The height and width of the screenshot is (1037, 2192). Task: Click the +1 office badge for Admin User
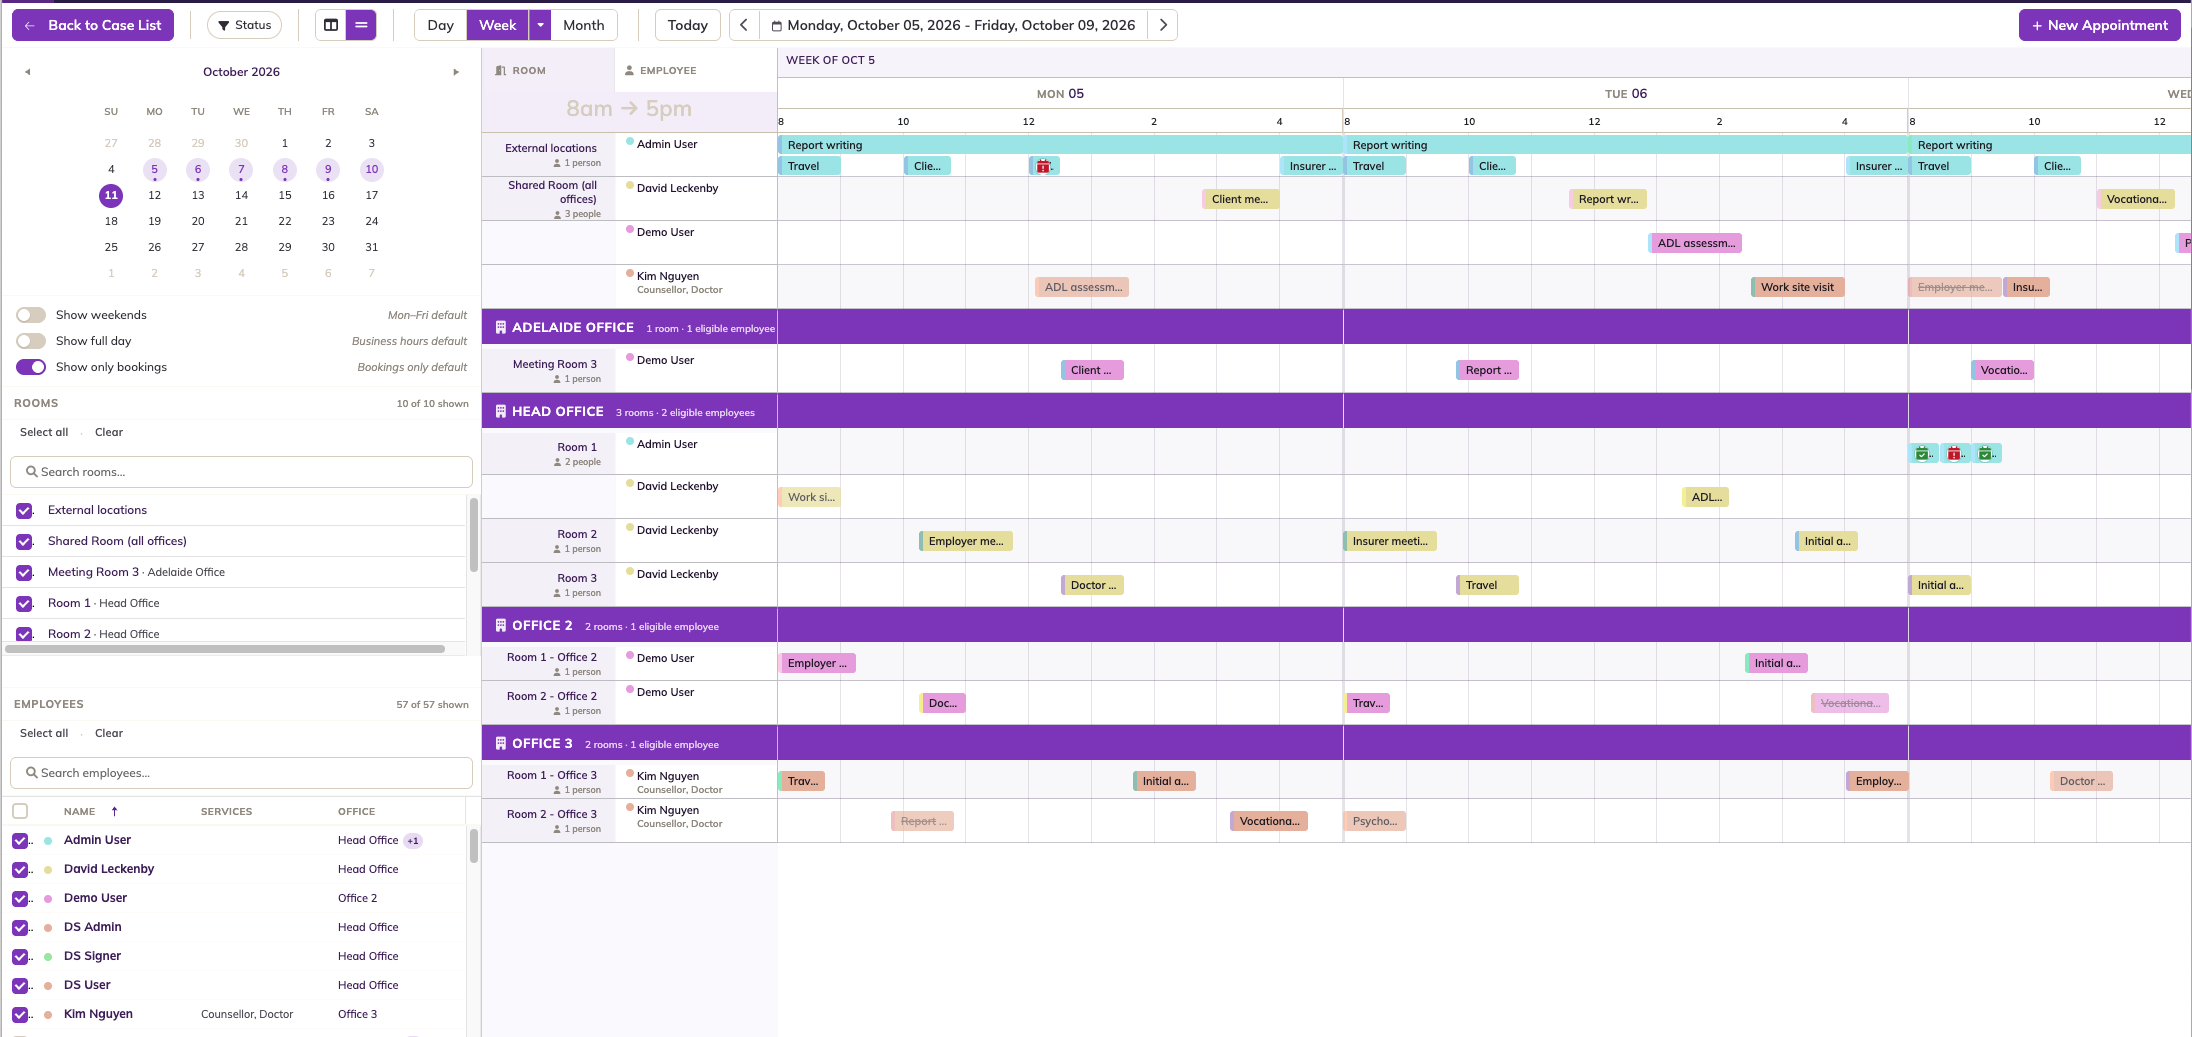click(413, 841)
